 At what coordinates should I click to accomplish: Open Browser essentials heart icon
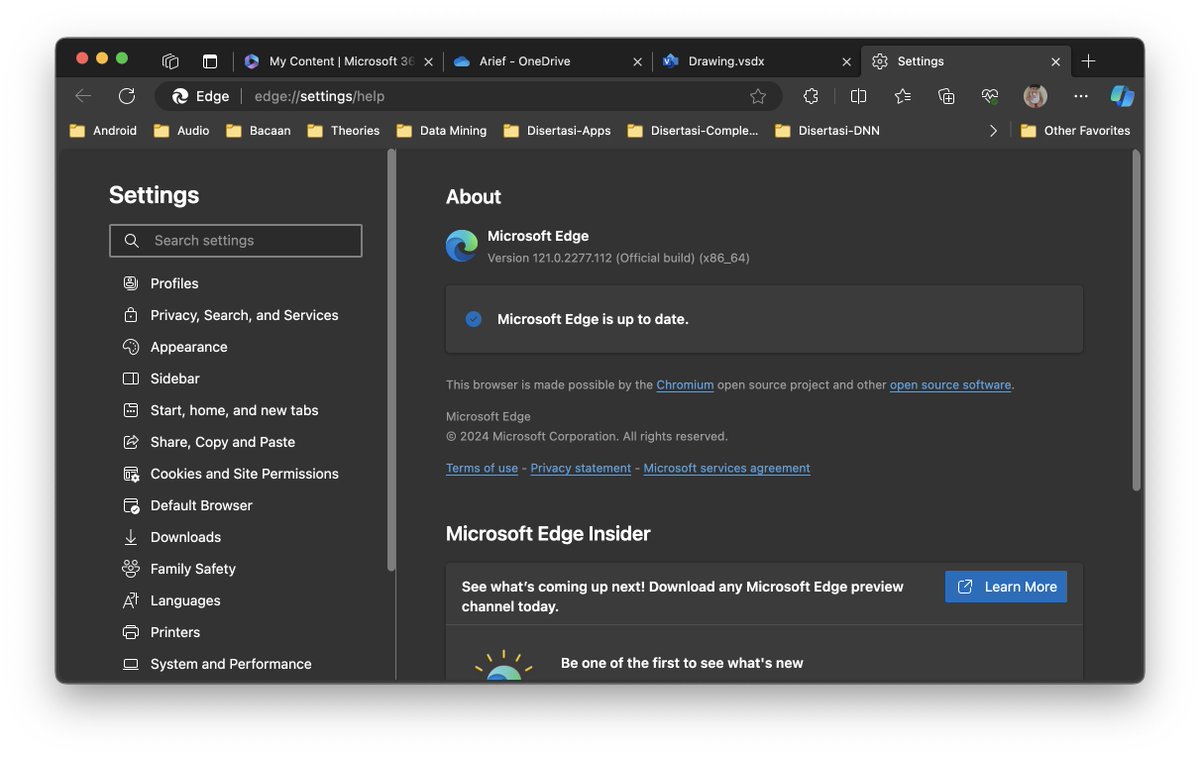tap(990, 96)
